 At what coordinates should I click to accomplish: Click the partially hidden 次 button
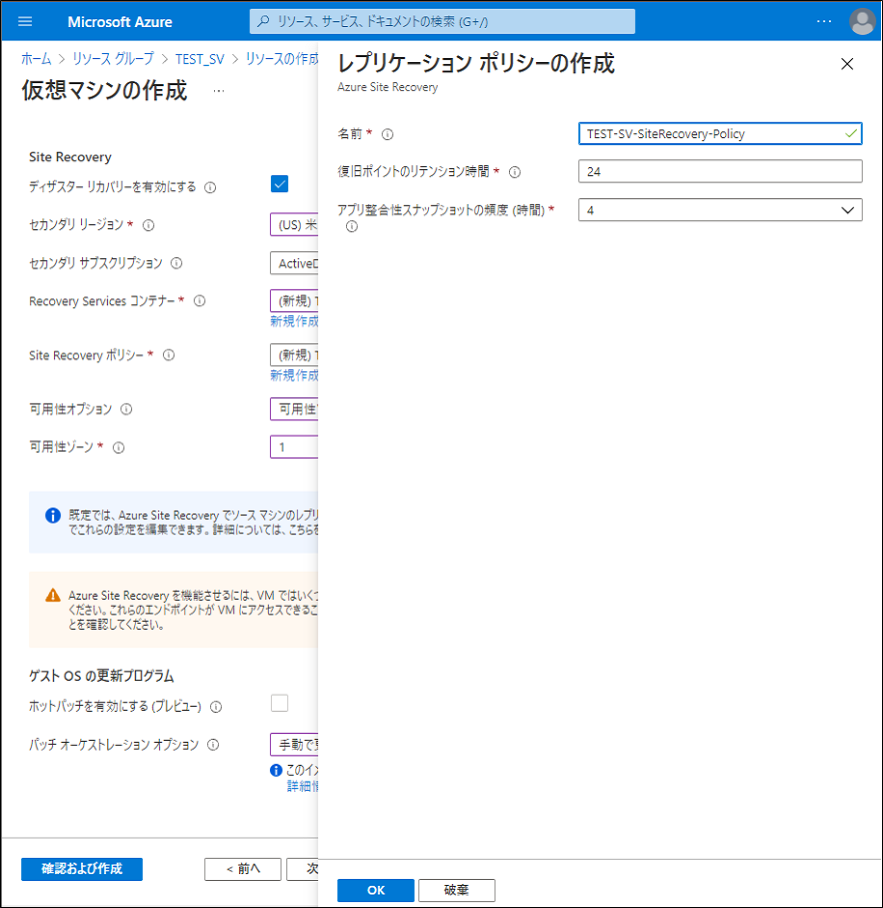[x=302, y=869]
